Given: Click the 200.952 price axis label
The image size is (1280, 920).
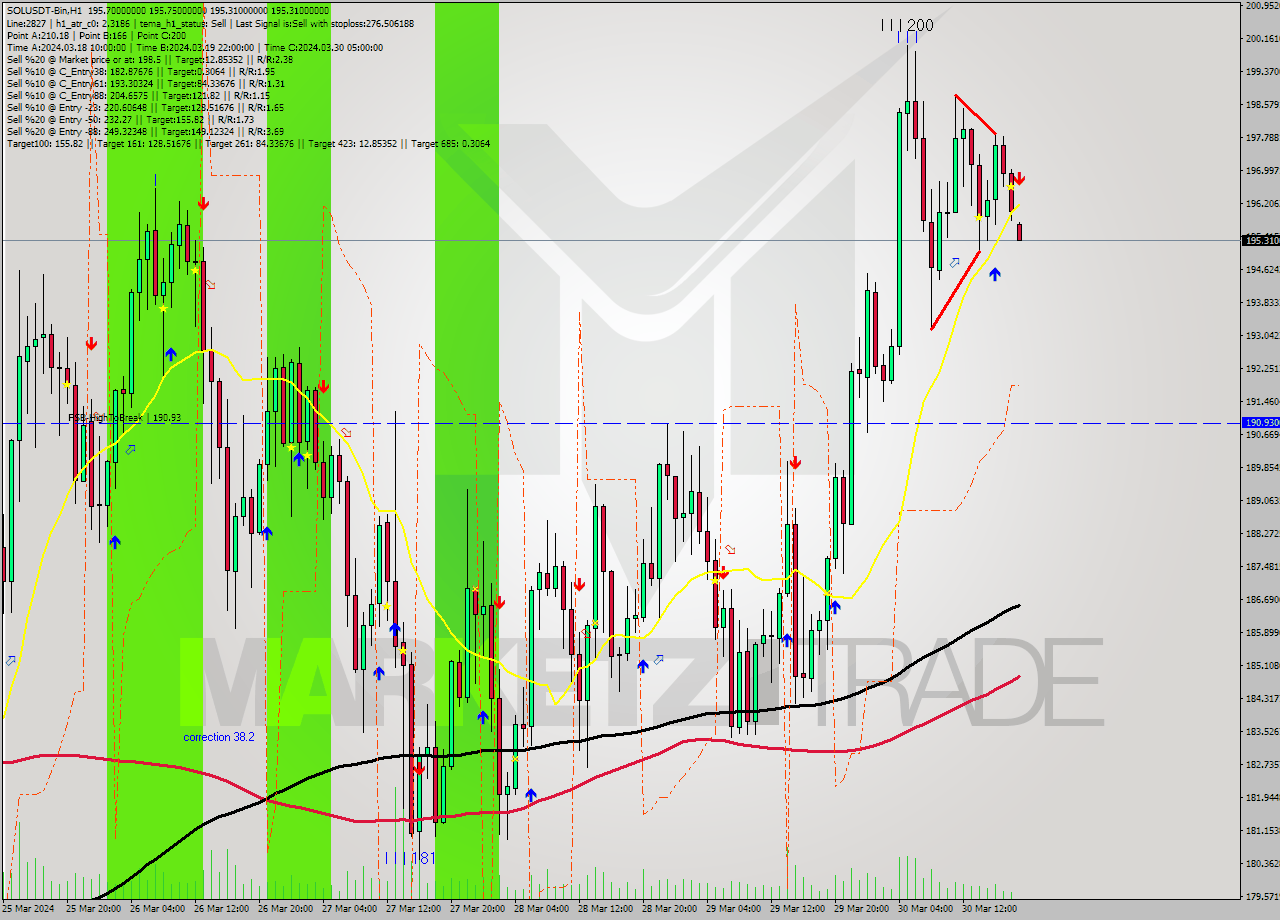Looking at the screenshot, I should 1261,5.
